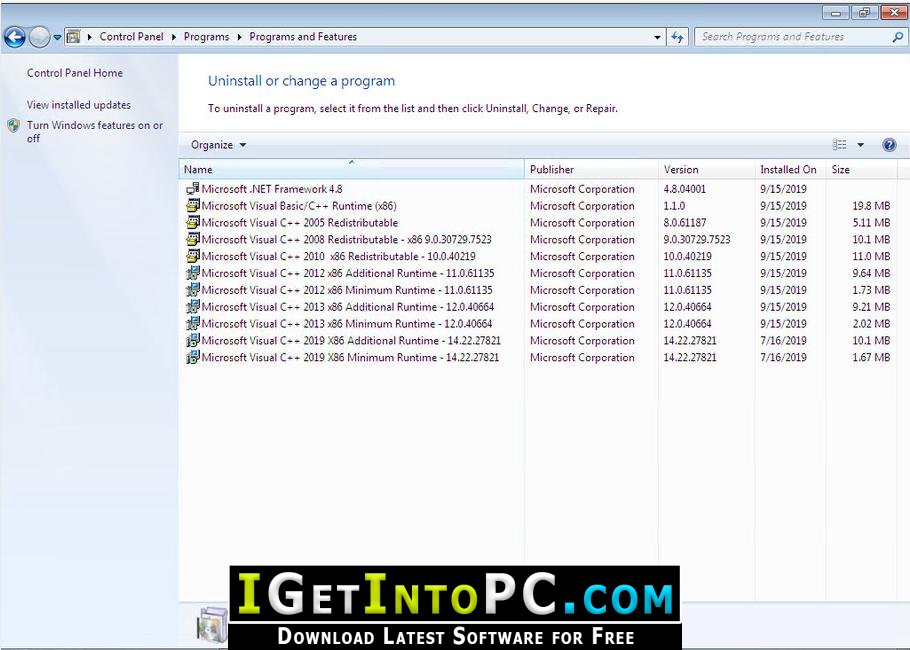Select Programs breadcrumb
Screen dimensions: 910x650
pyautogui.click(x=206, y=37)
